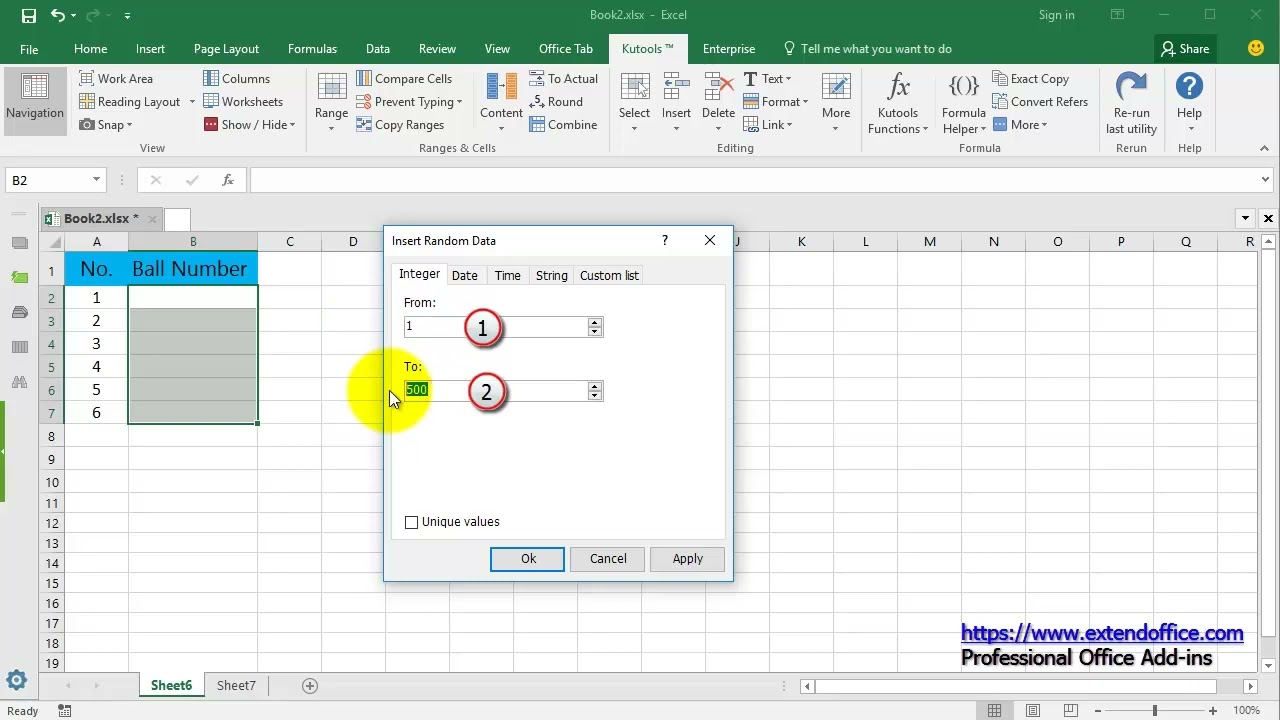This screenshot has height=720, width=1280.
Task: Open the Text tools dropdown
Action: (767, 79)
